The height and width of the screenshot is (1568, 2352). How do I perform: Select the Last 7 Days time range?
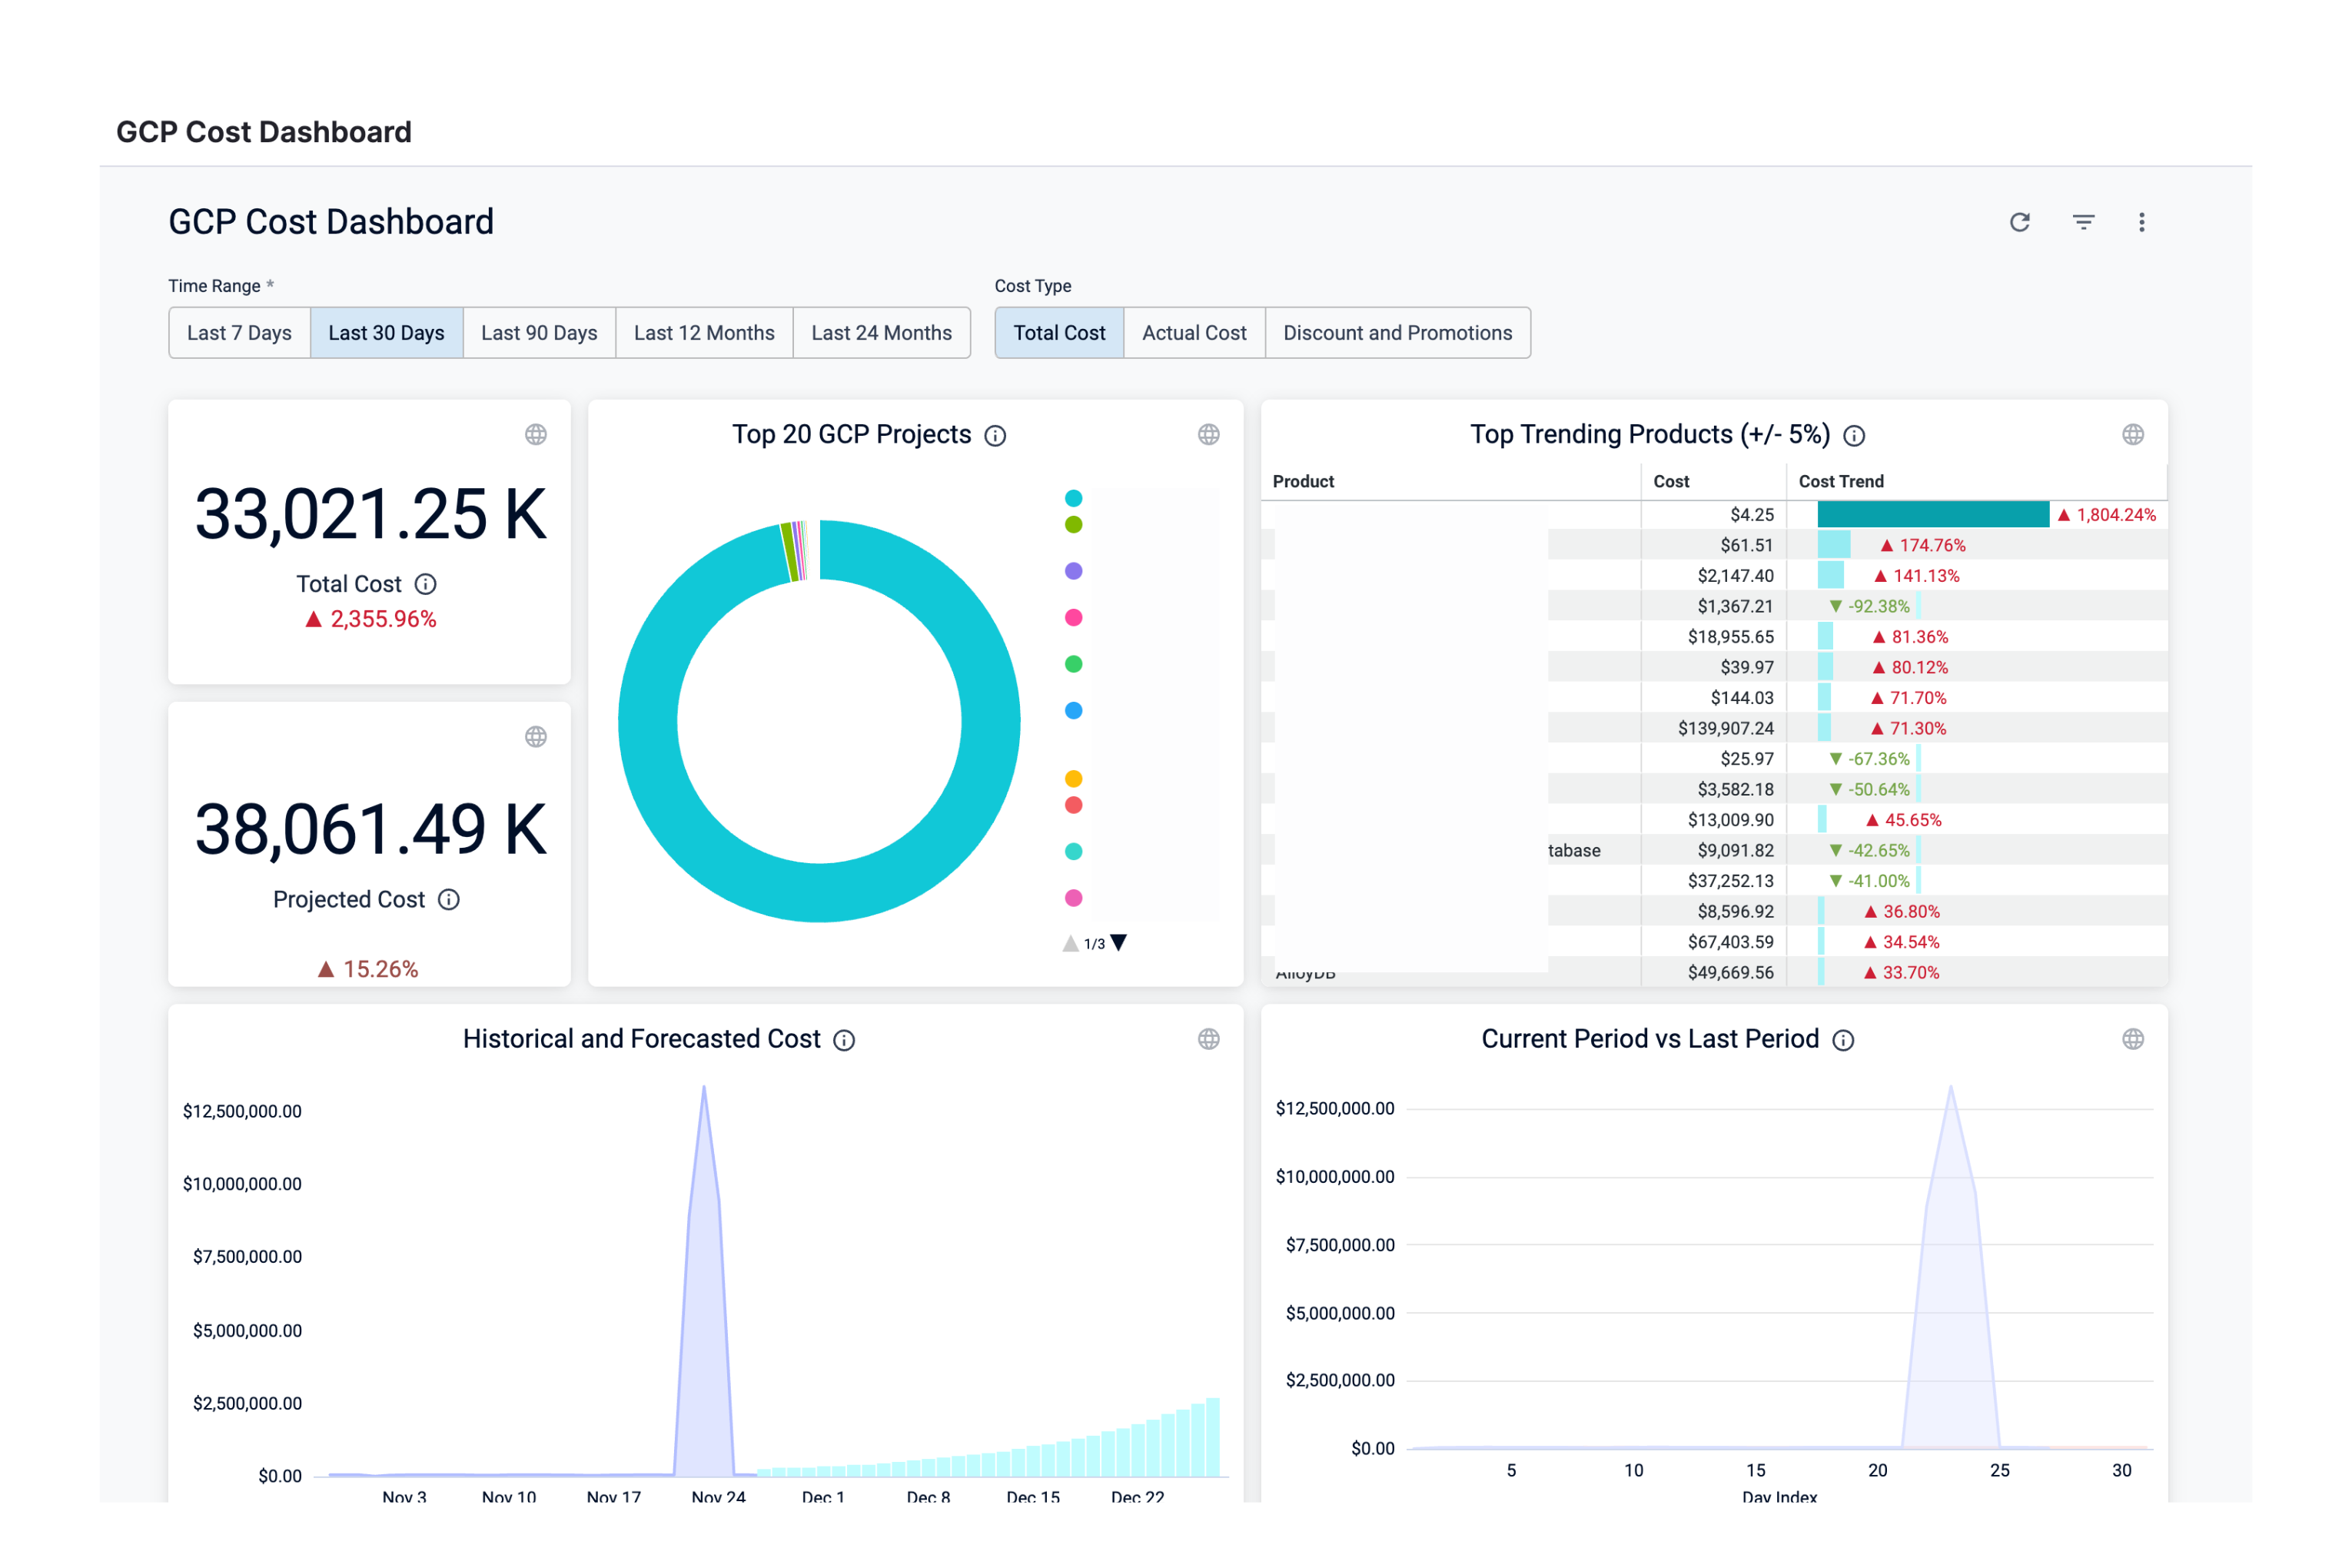[x=239, y=333]
